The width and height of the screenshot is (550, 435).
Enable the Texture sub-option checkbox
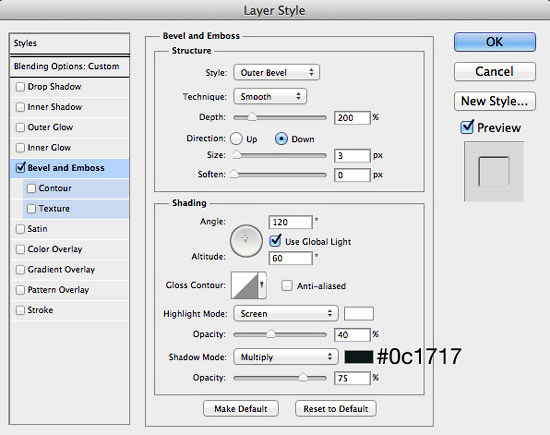coord(32,209)
